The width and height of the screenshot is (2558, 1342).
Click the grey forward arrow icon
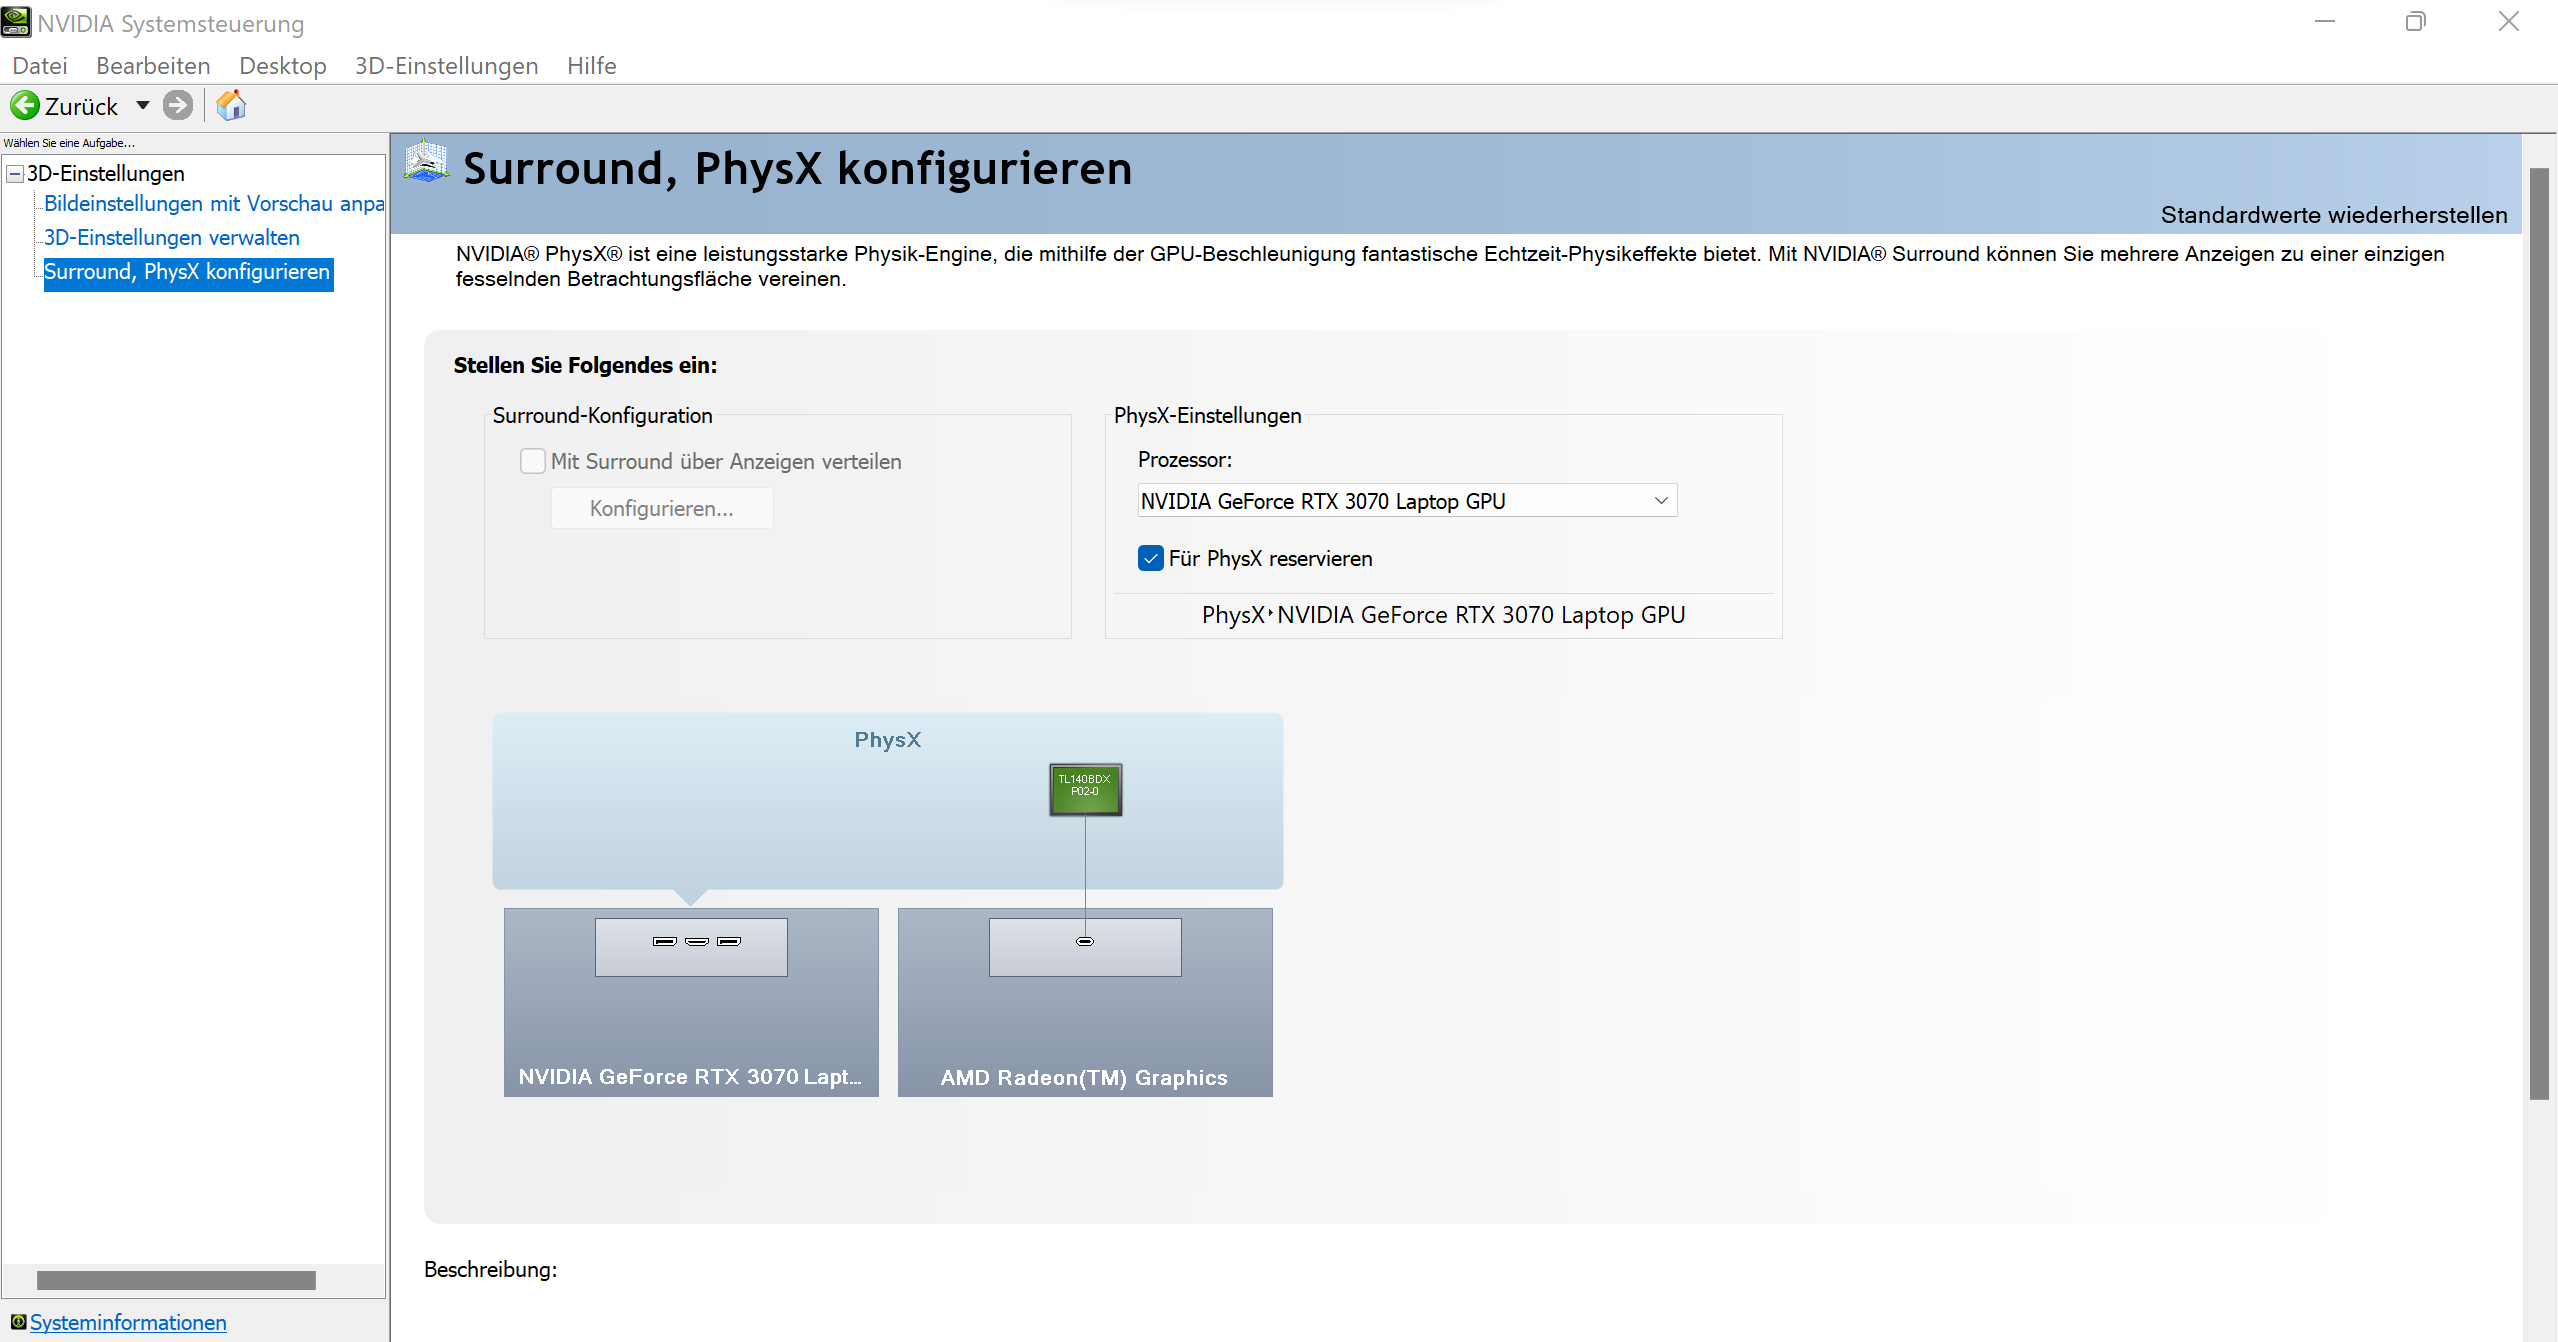(178, 105)
